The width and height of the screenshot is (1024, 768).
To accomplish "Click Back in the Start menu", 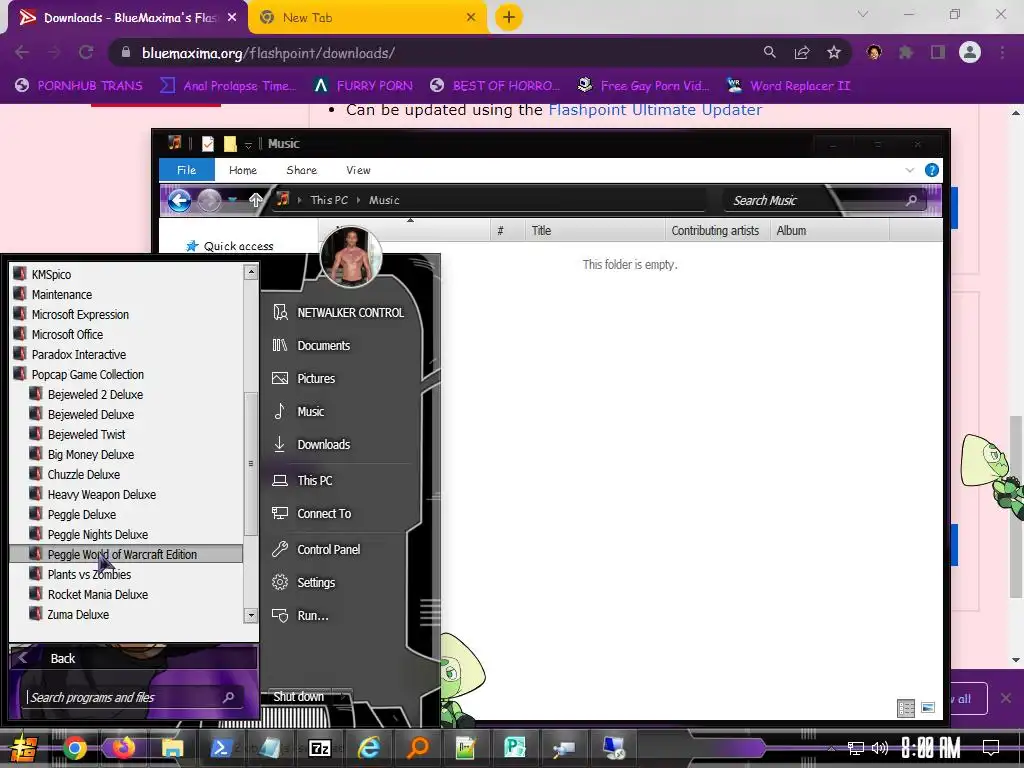I will 63,658.
